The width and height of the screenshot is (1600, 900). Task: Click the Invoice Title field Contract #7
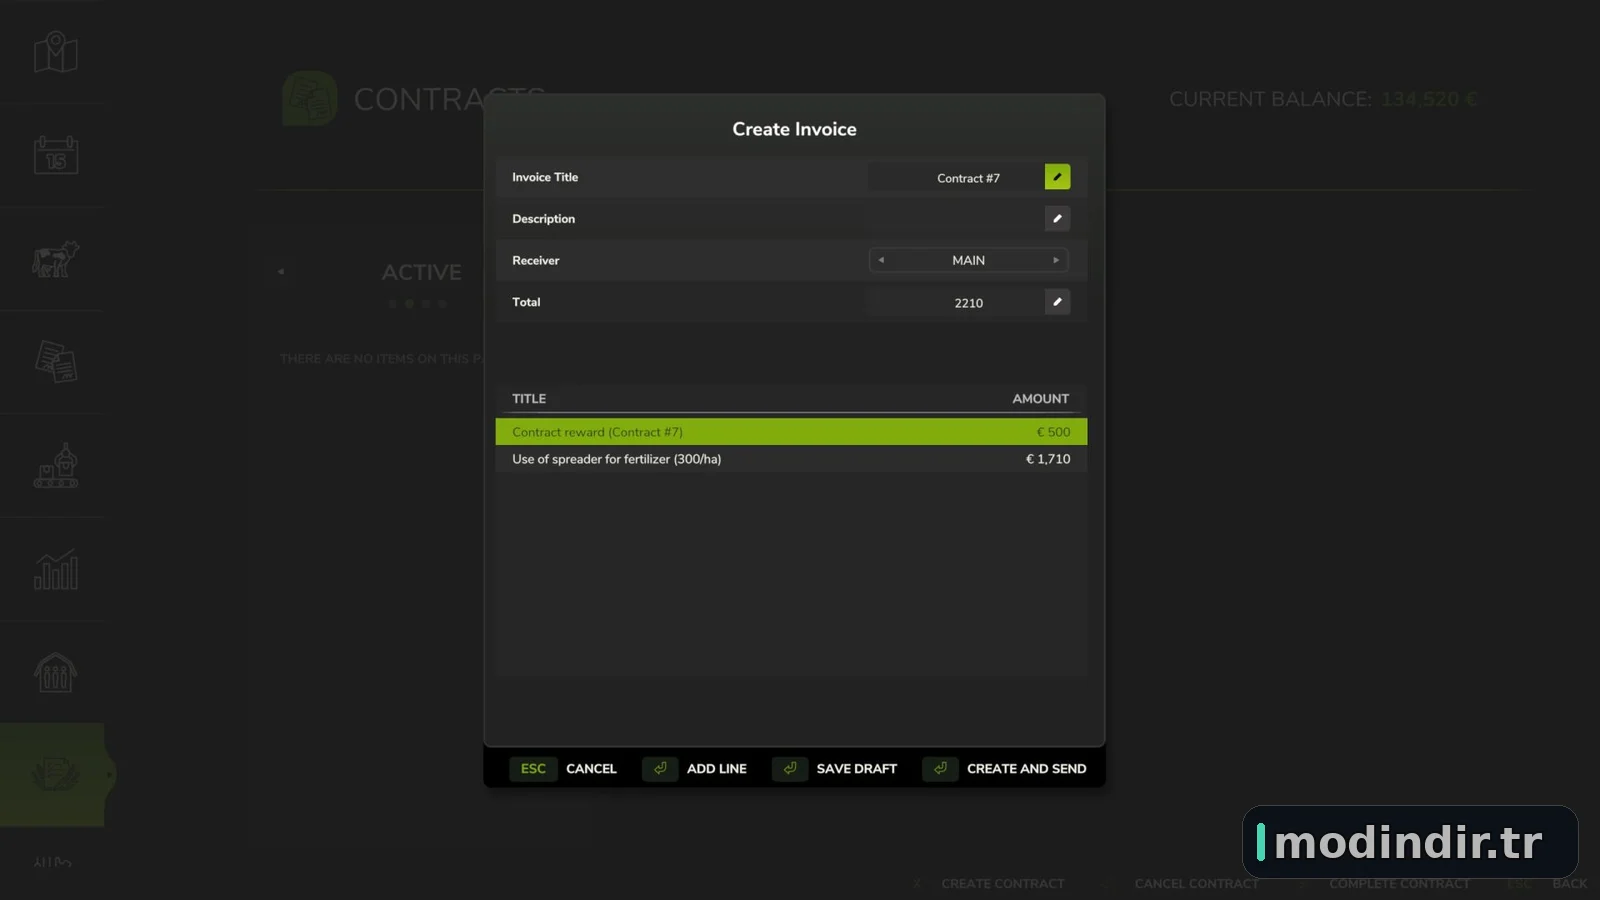click(956, 178)
